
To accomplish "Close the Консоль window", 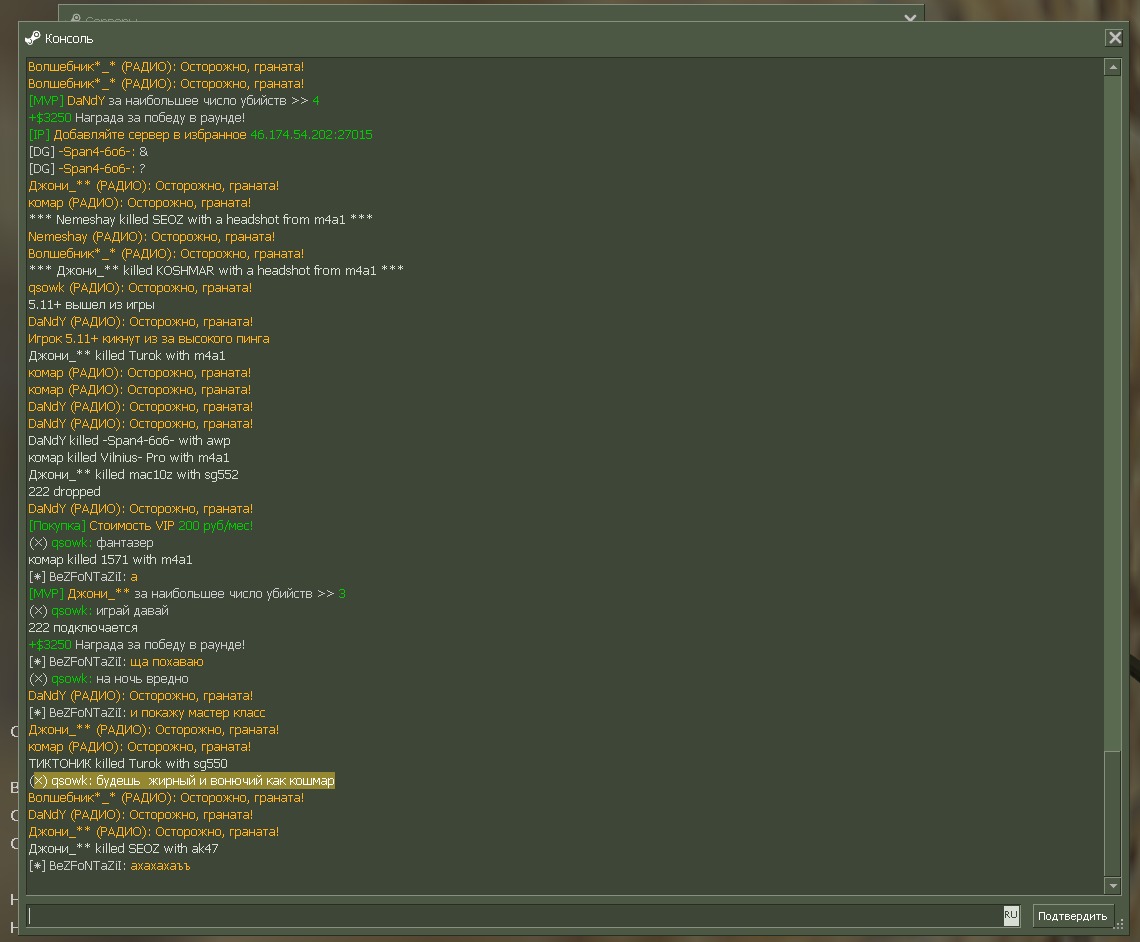I will click(x=1114, y=38).
